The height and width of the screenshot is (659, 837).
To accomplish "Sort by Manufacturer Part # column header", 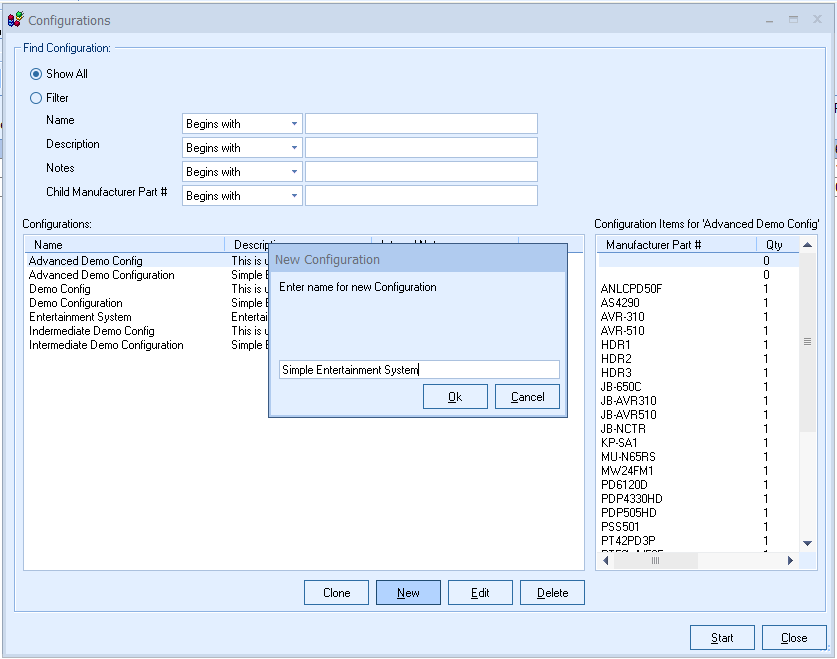I will coord(676,245).
